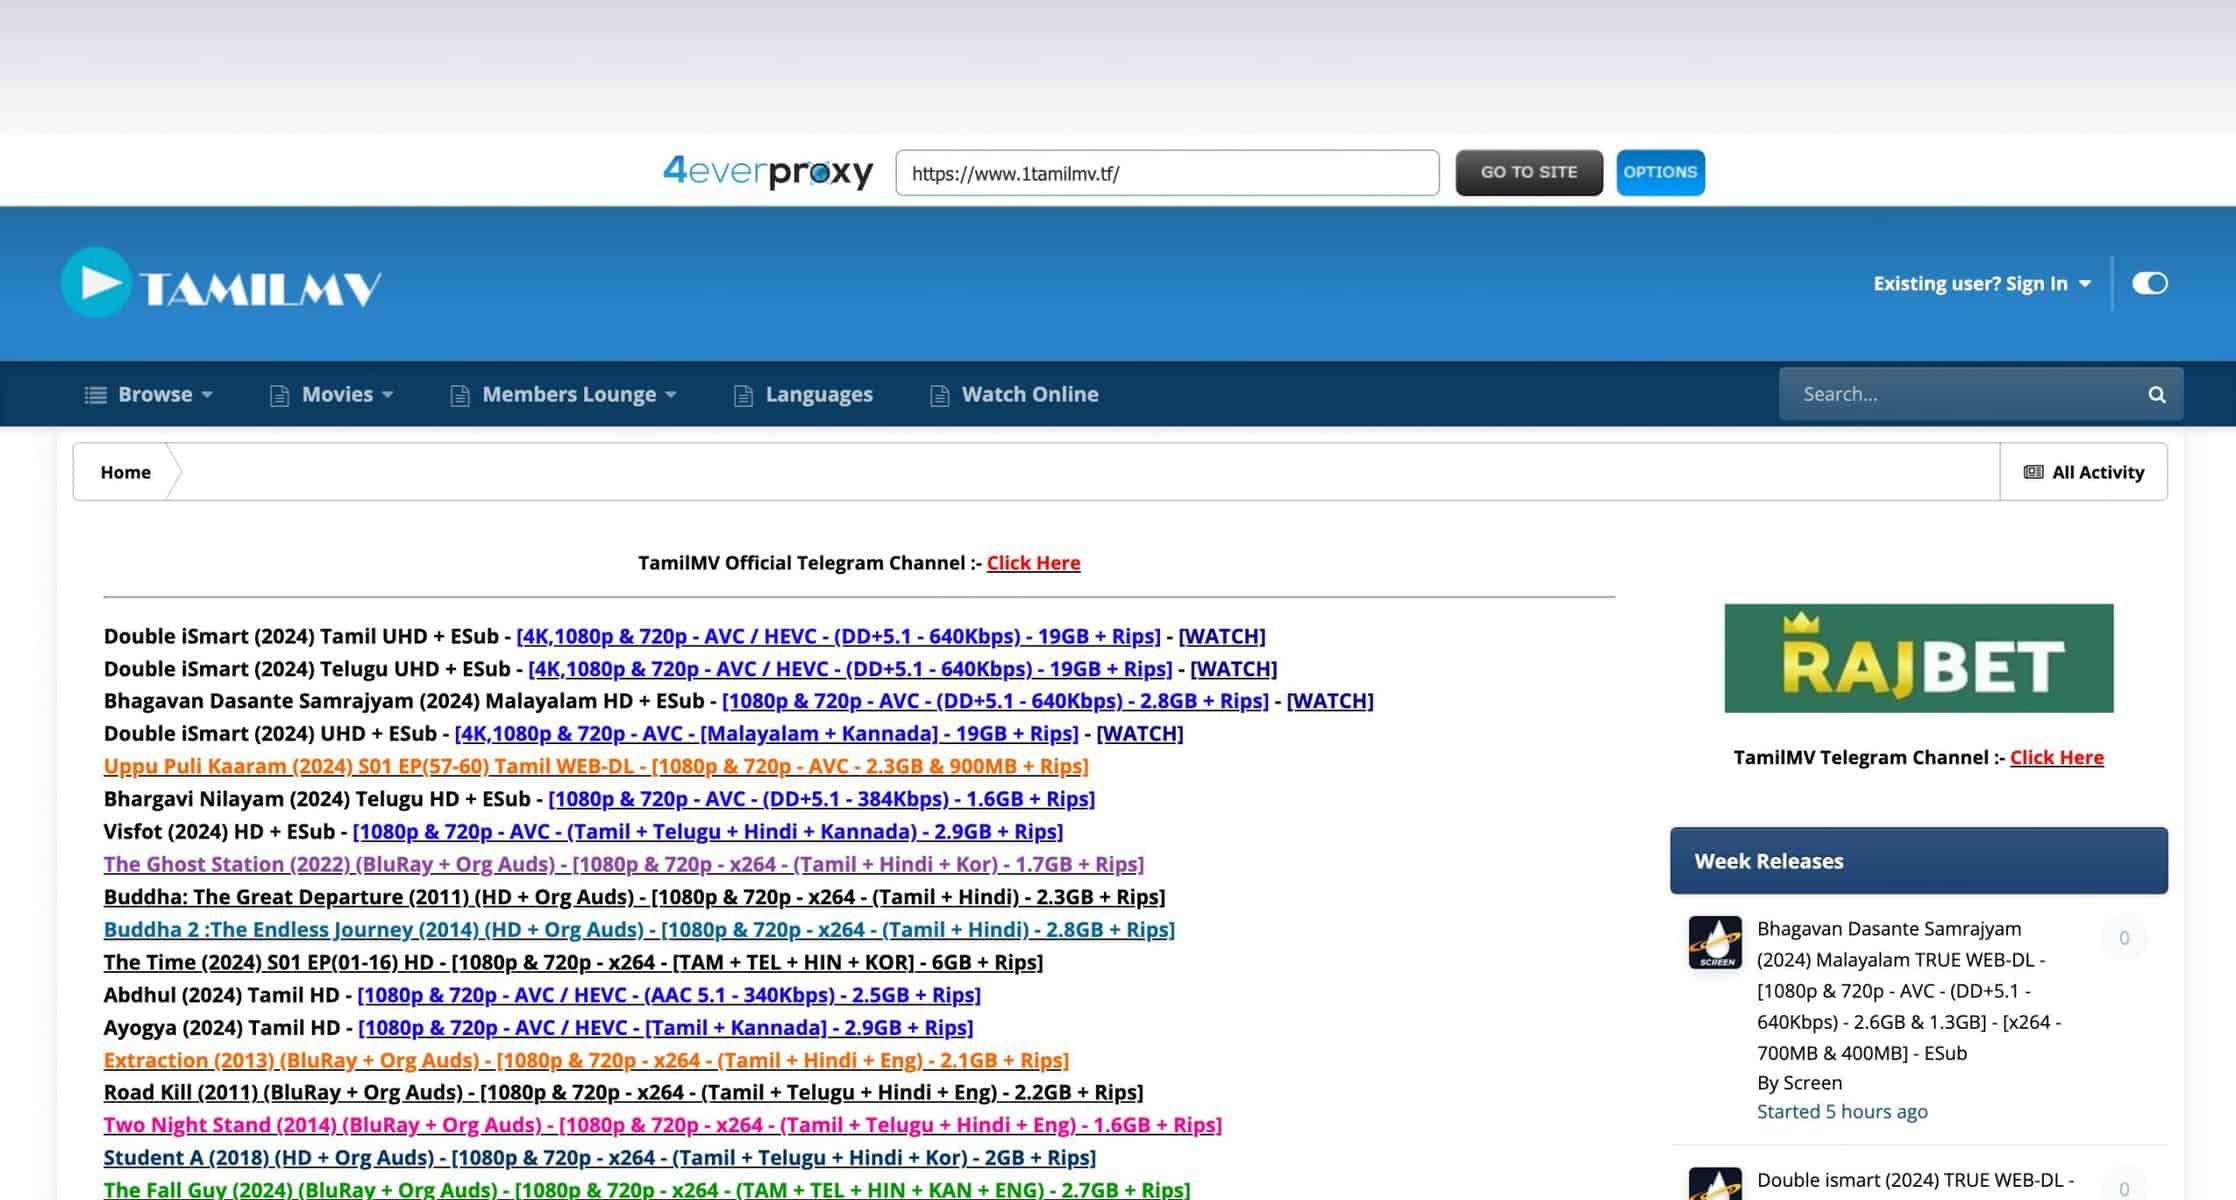Click the RAJBET banner advertisement
2236x1200 pixels.
pos(1918,658)
